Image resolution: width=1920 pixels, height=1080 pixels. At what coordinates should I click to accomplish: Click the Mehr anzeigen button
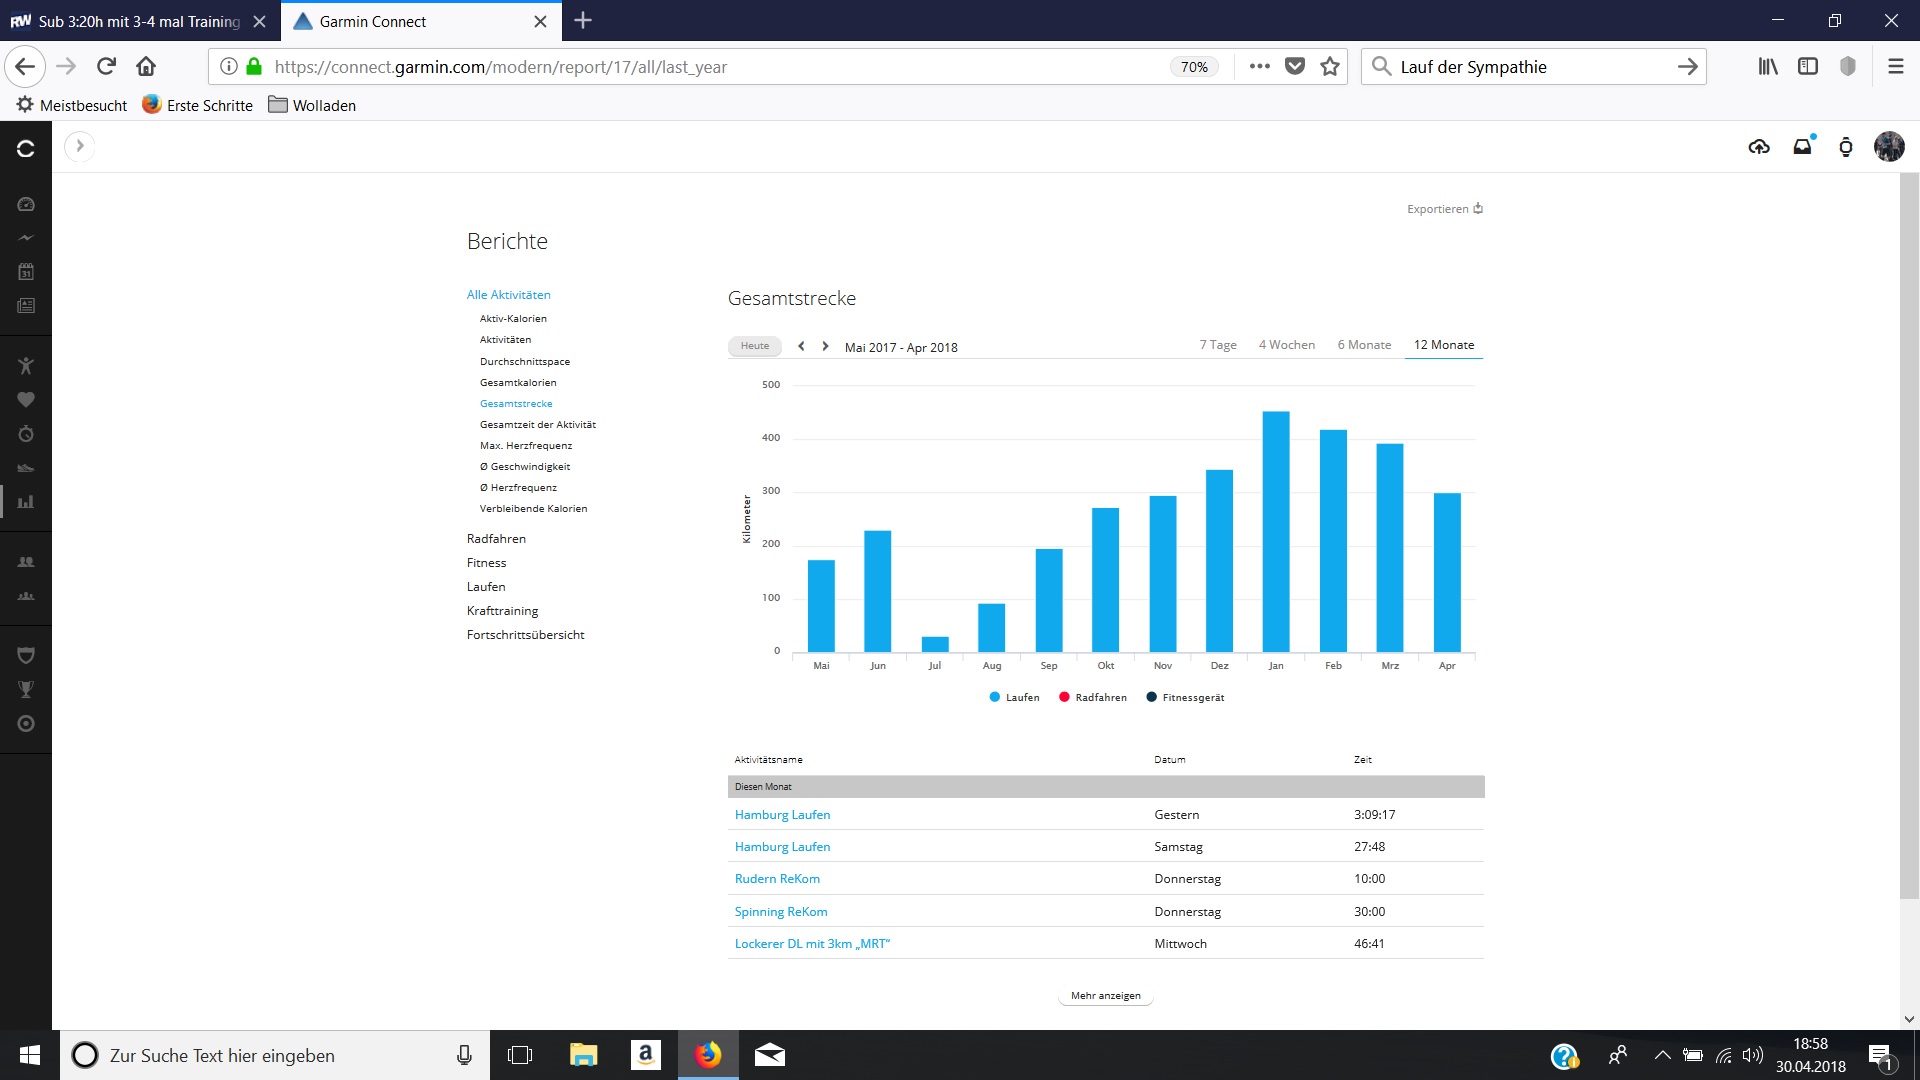1105,995
